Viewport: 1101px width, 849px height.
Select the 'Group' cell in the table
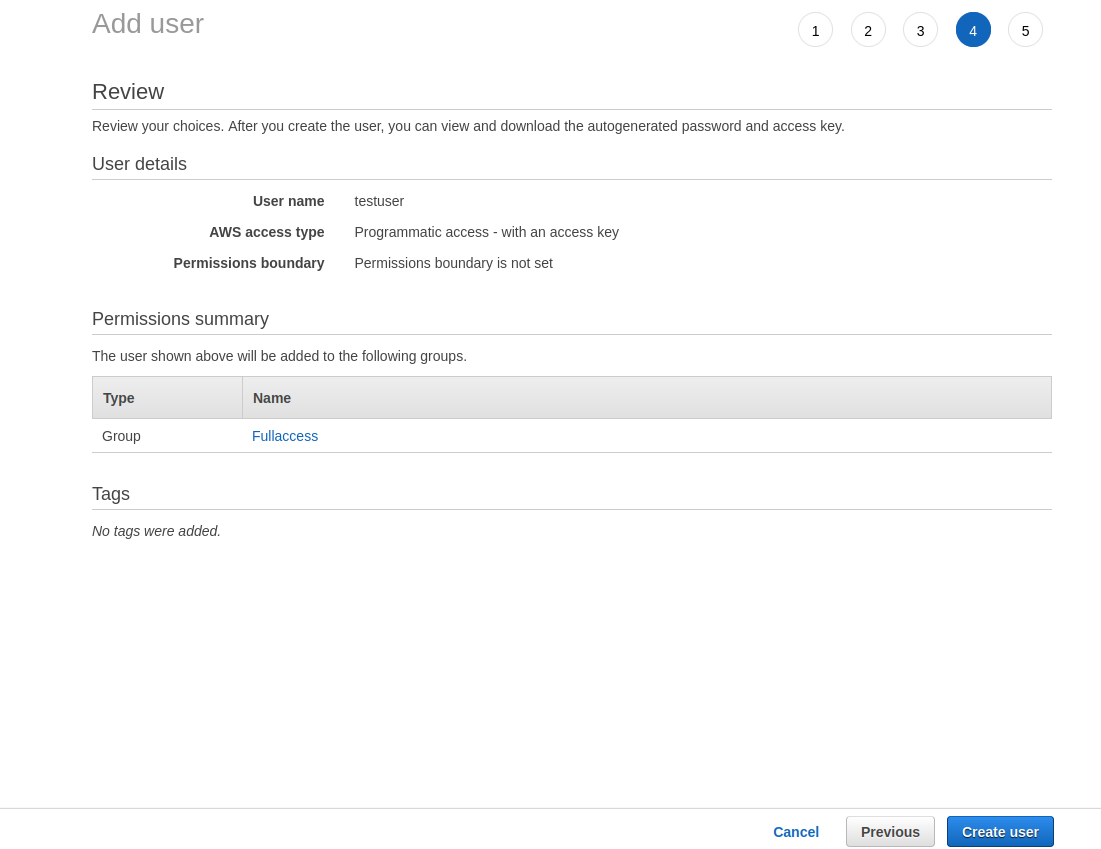coord(121,436)
